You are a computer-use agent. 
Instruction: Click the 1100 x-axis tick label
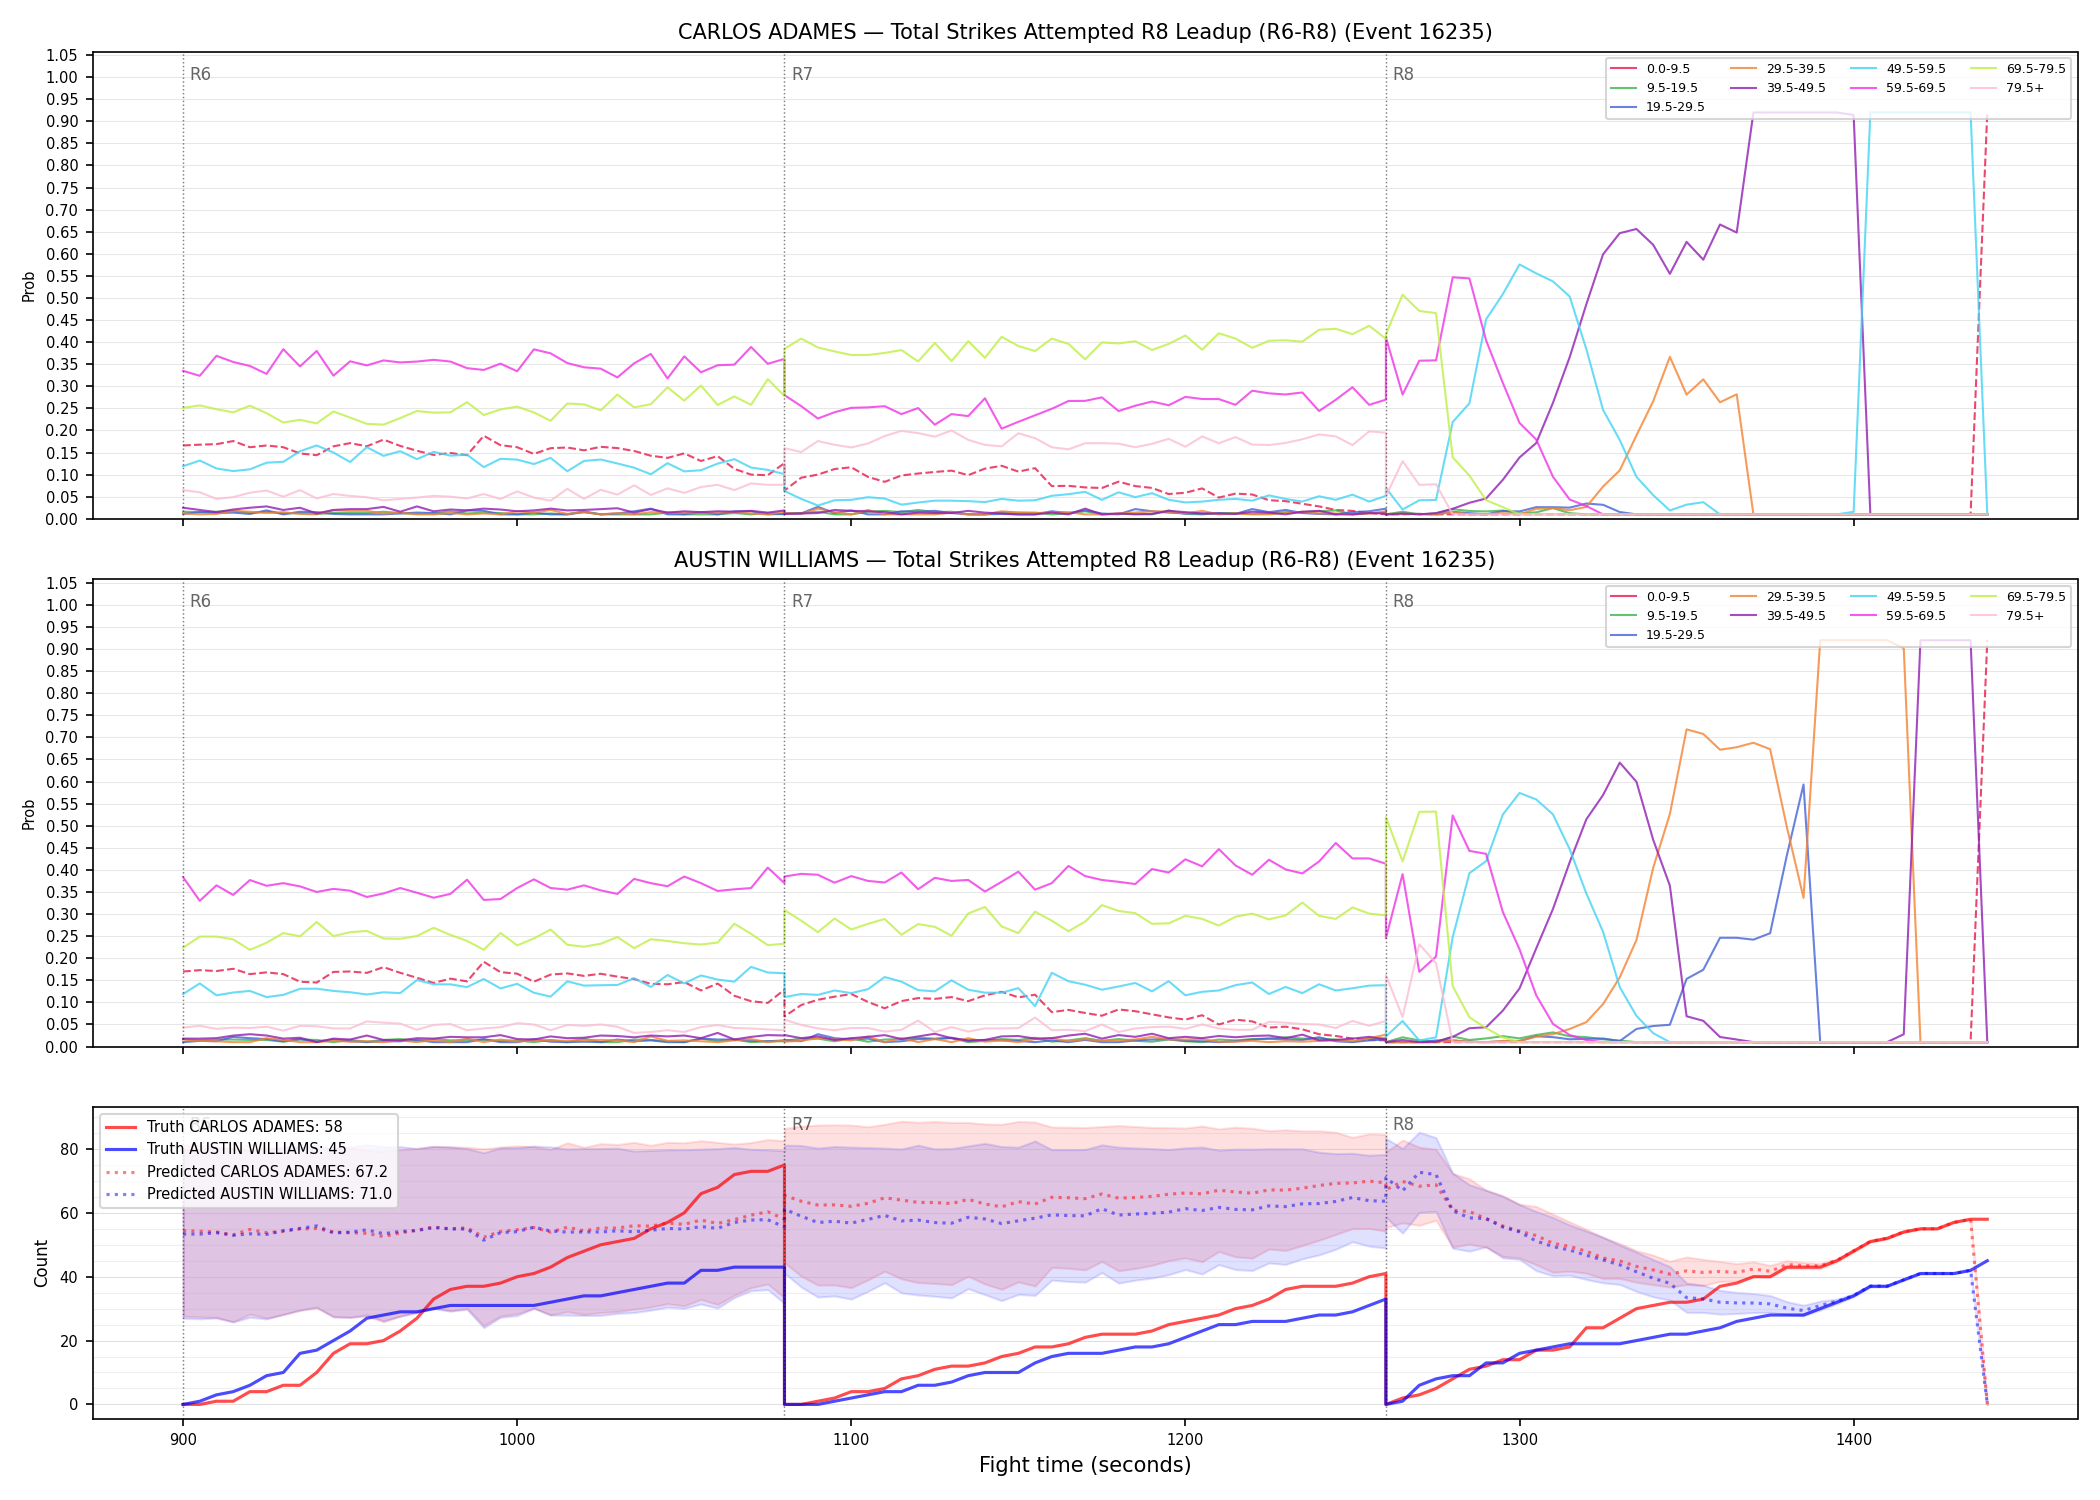pyautogui.click(x=851, y=1440)
